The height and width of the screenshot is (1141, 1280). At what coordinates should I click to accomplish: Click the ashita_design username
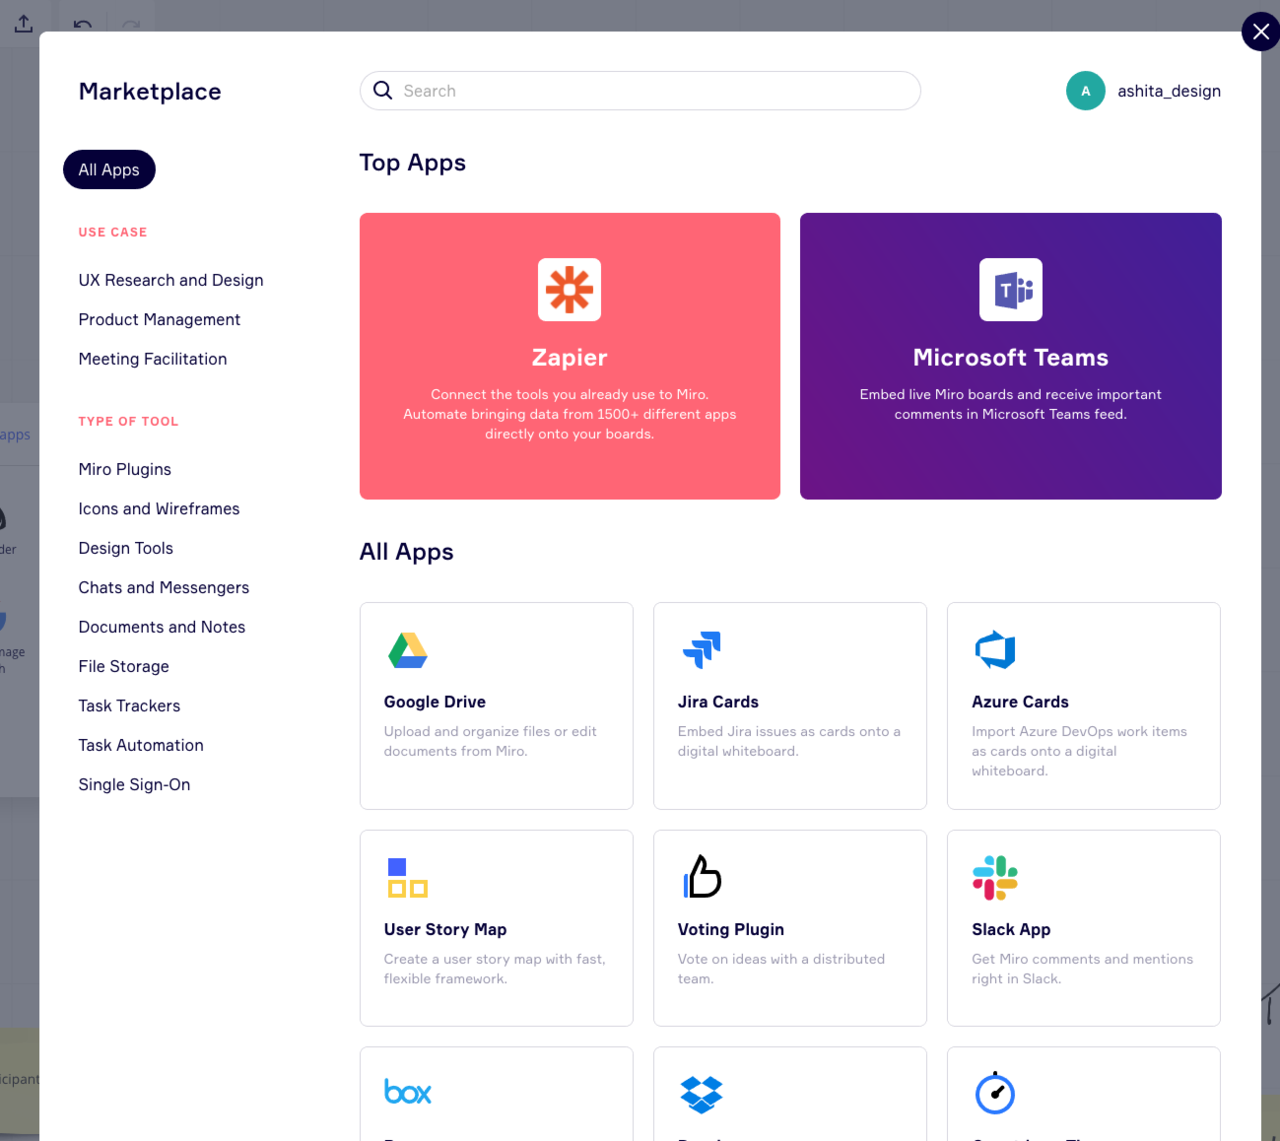pos(1169,91)
